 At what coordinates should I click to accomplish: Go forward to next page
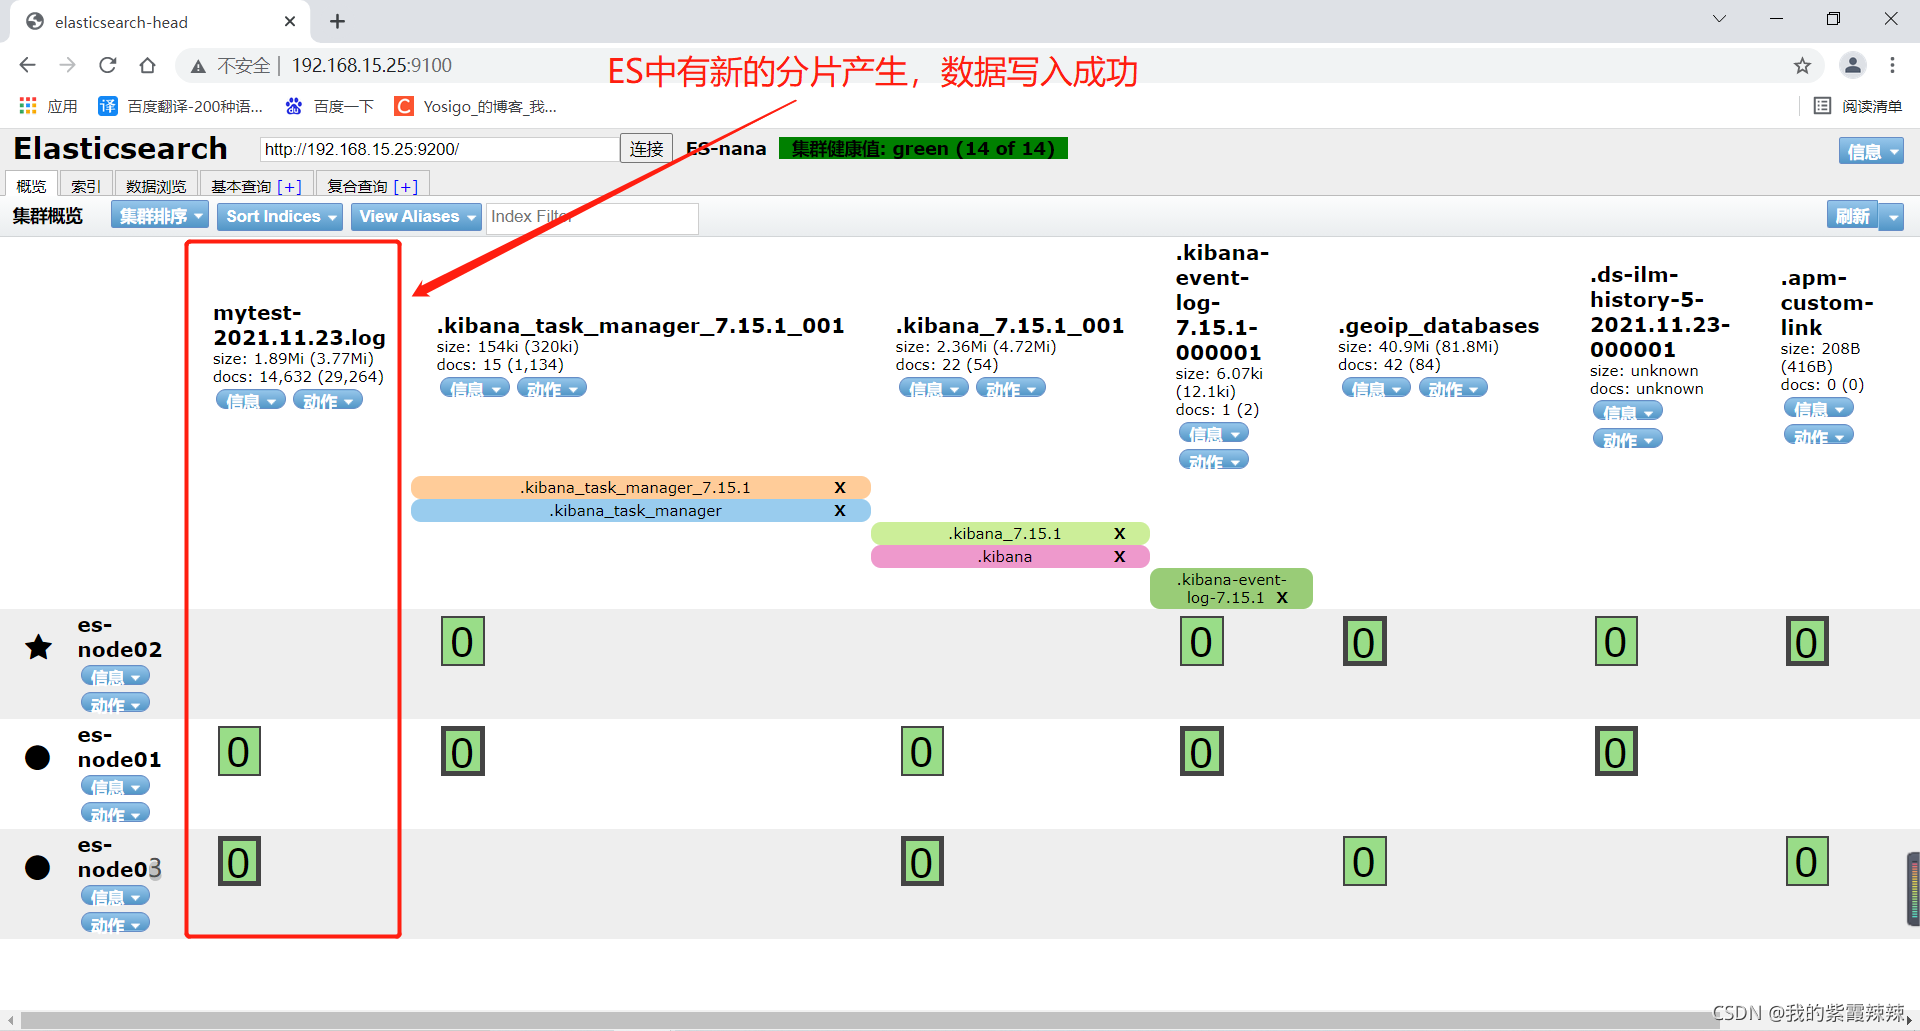[67, 65]
